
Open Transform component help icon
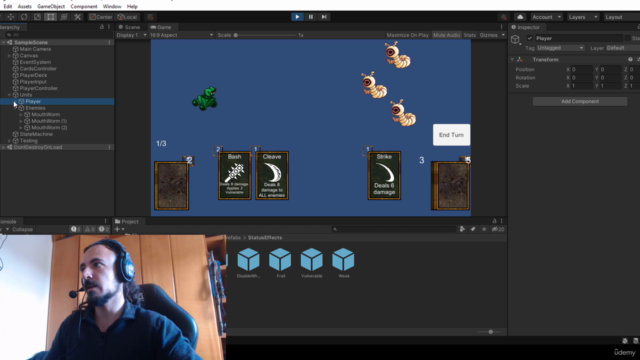[x=630, y=60]
